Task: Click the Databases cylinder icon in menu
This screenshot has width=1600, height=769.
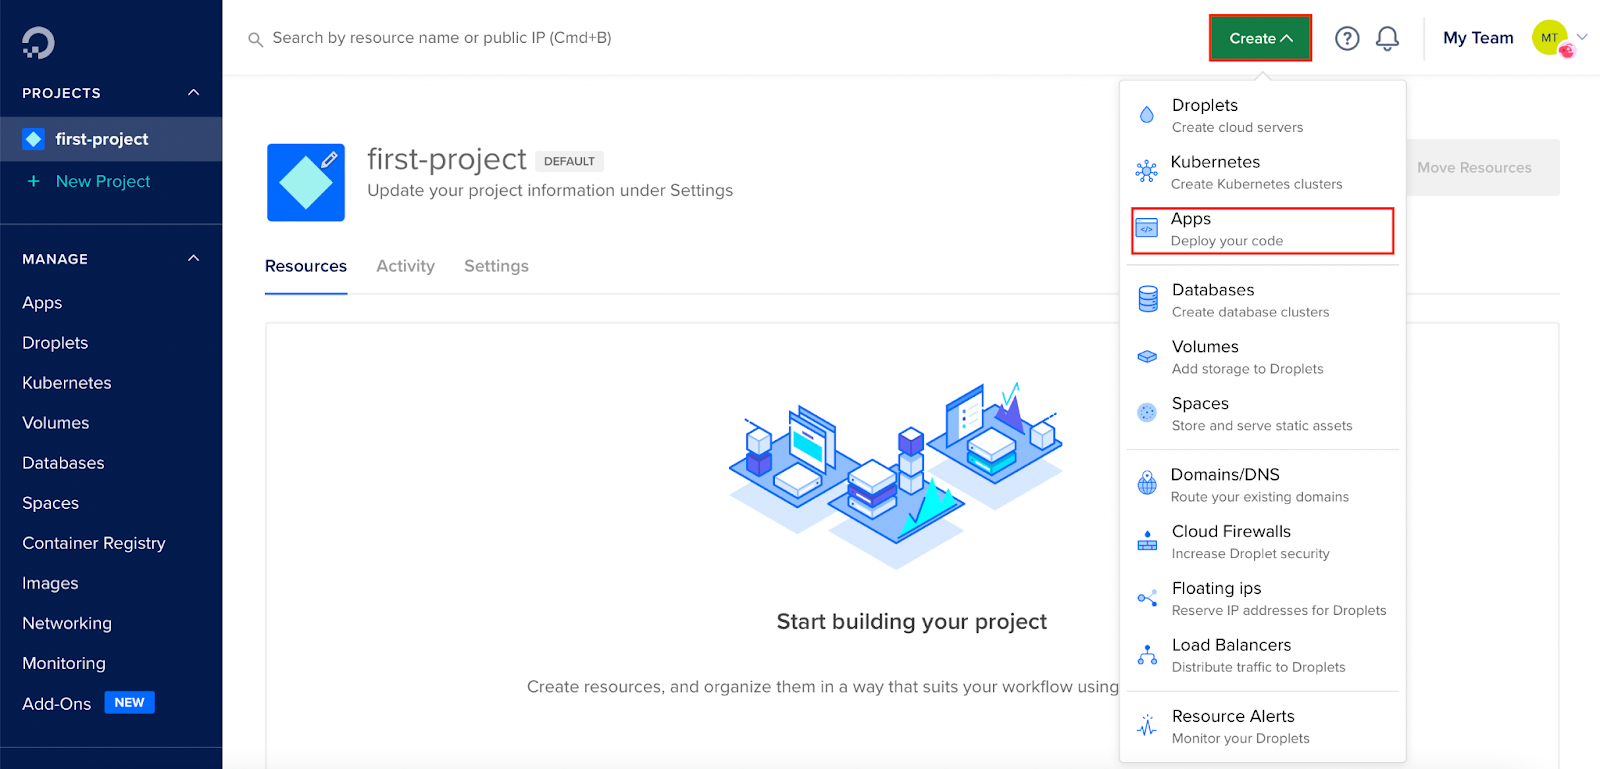Action: 1148,299
